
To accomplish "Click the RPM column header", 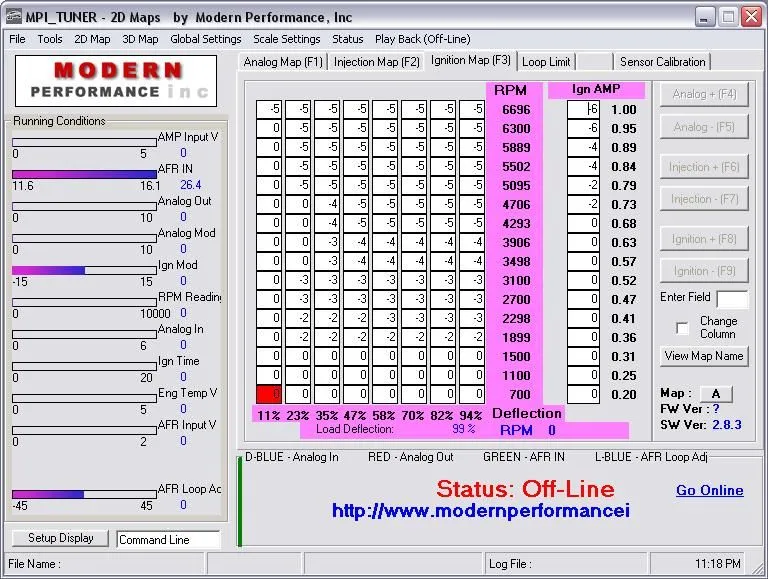I will 510,90.
